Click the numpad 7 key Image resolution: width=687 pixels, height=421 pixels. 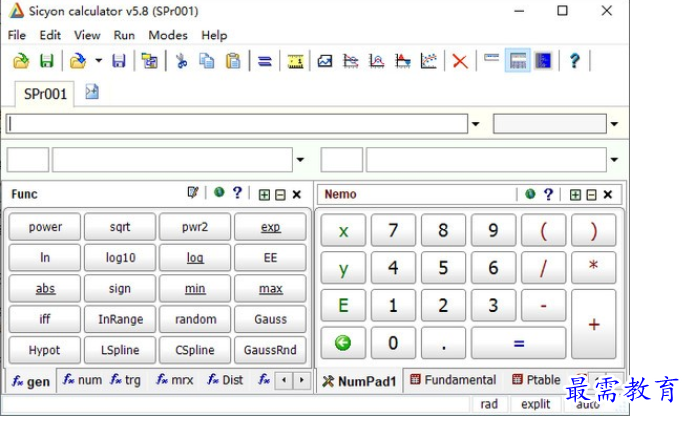coord(393,230)
